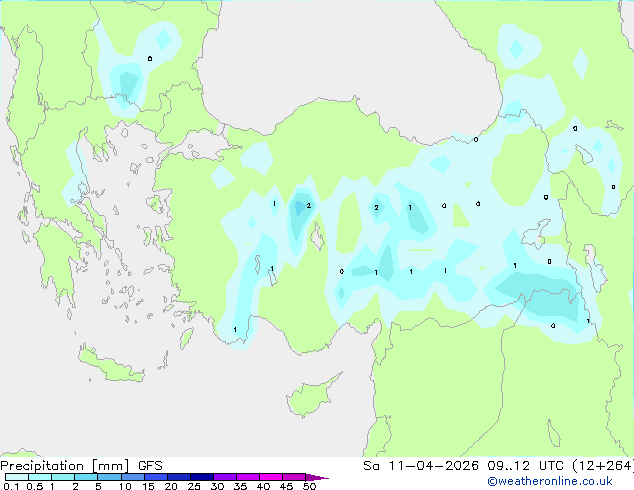Select the 15–20 mm legend color swatch
The height and width of the screenshot is (490, 634).
point(155,477)
